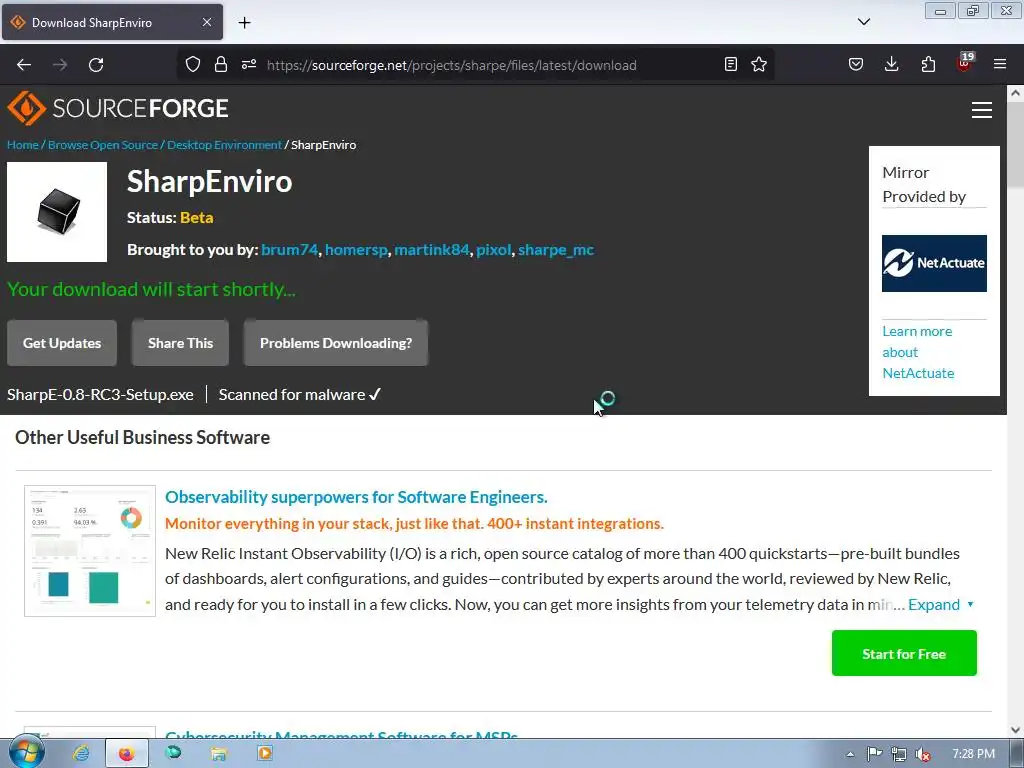Go back using the browser back arrow
1024x768 pixels.
coord(24,65)
